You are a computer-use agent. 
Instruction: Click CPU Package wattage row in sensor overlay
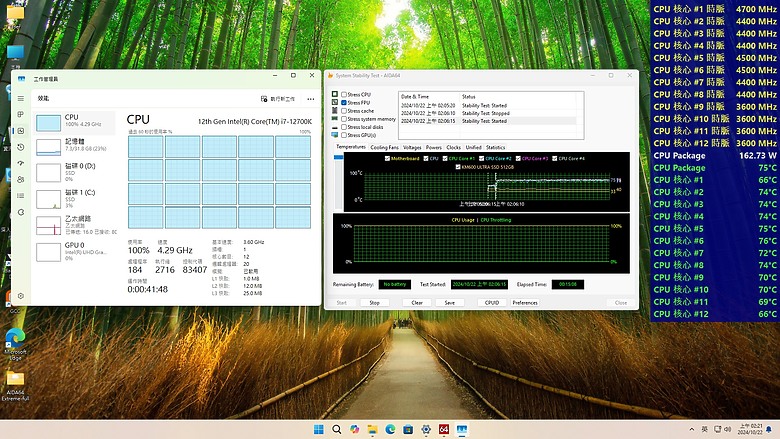tap(715, 156)
